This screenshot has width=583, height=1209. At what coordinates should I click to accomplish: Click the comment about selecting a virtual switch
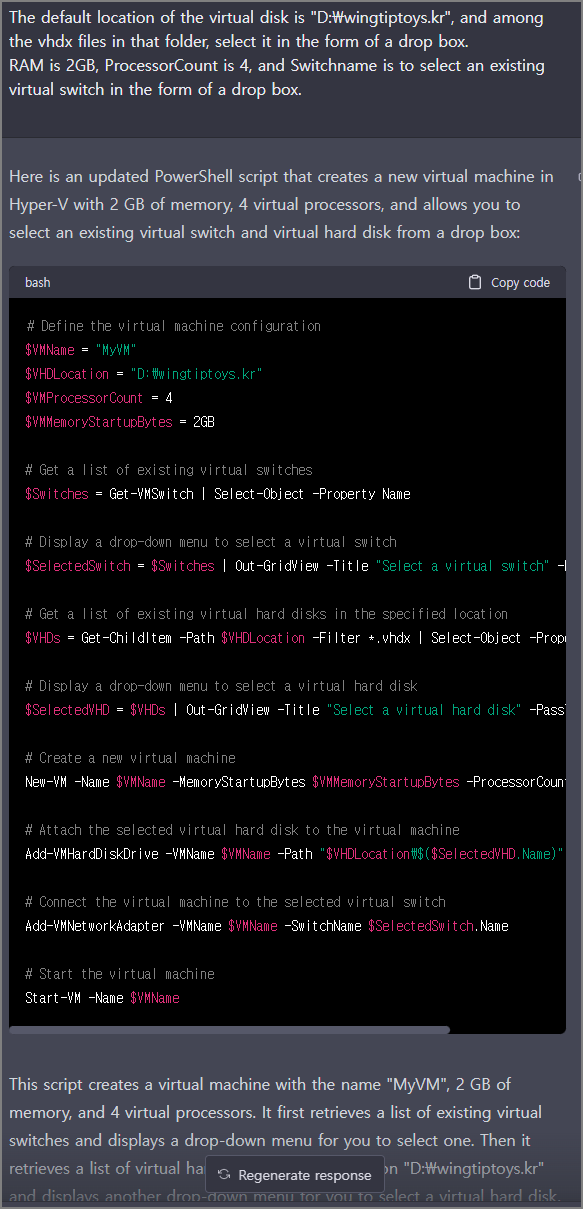(211, 542)
